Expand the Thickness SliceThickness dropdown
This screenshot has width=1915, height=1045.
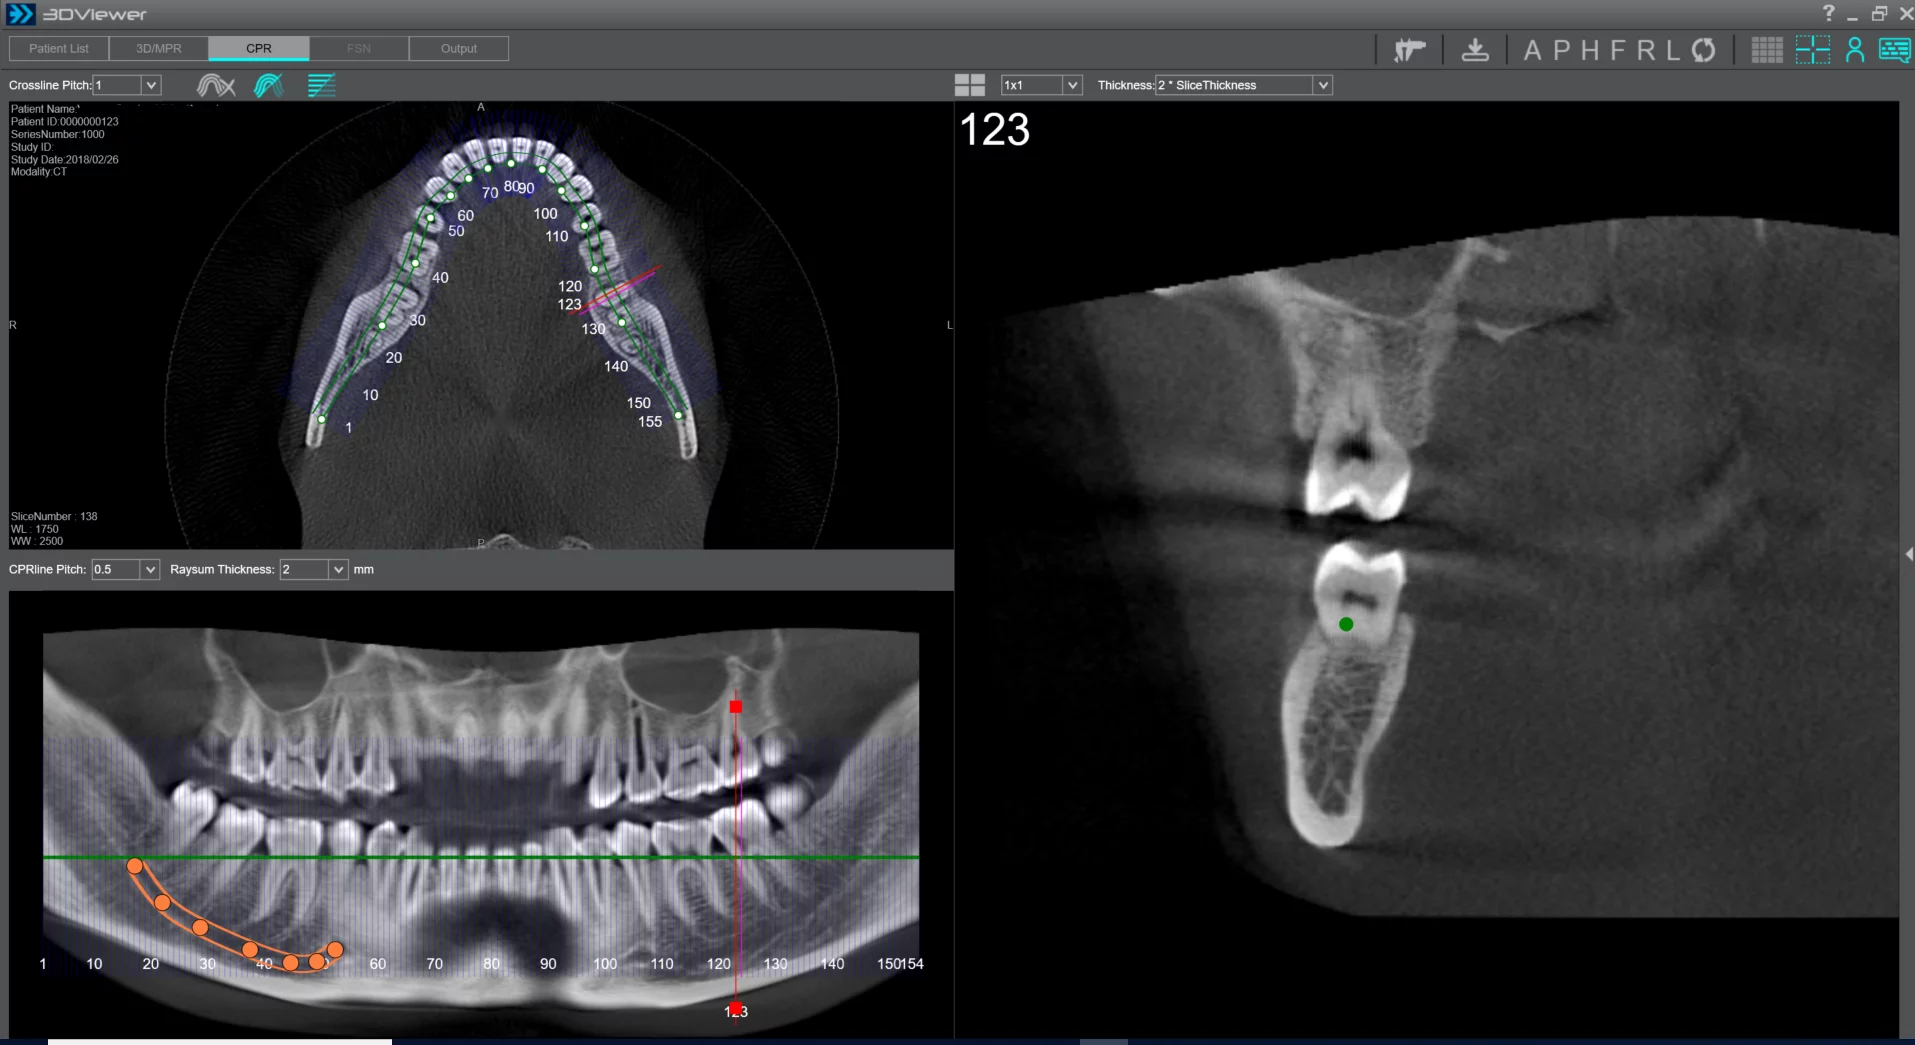tap(1322, 85)
